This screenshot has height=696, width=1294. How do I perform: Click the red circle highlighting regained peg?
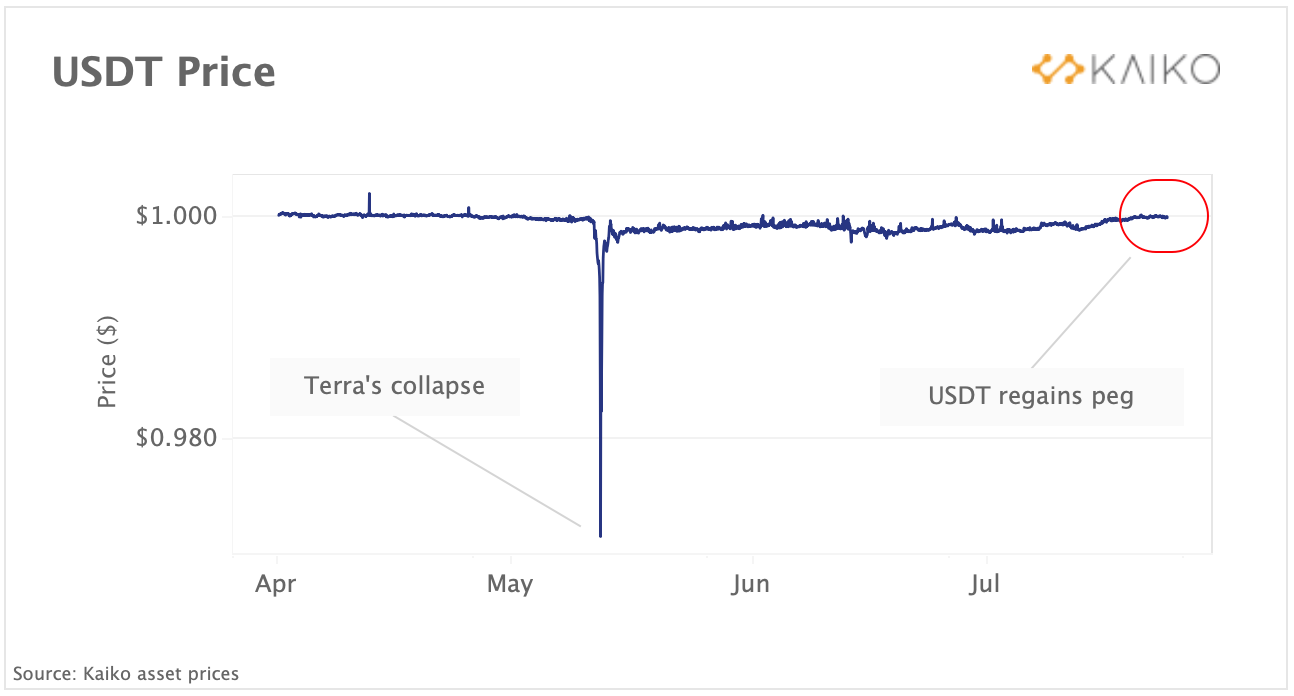1164,216
